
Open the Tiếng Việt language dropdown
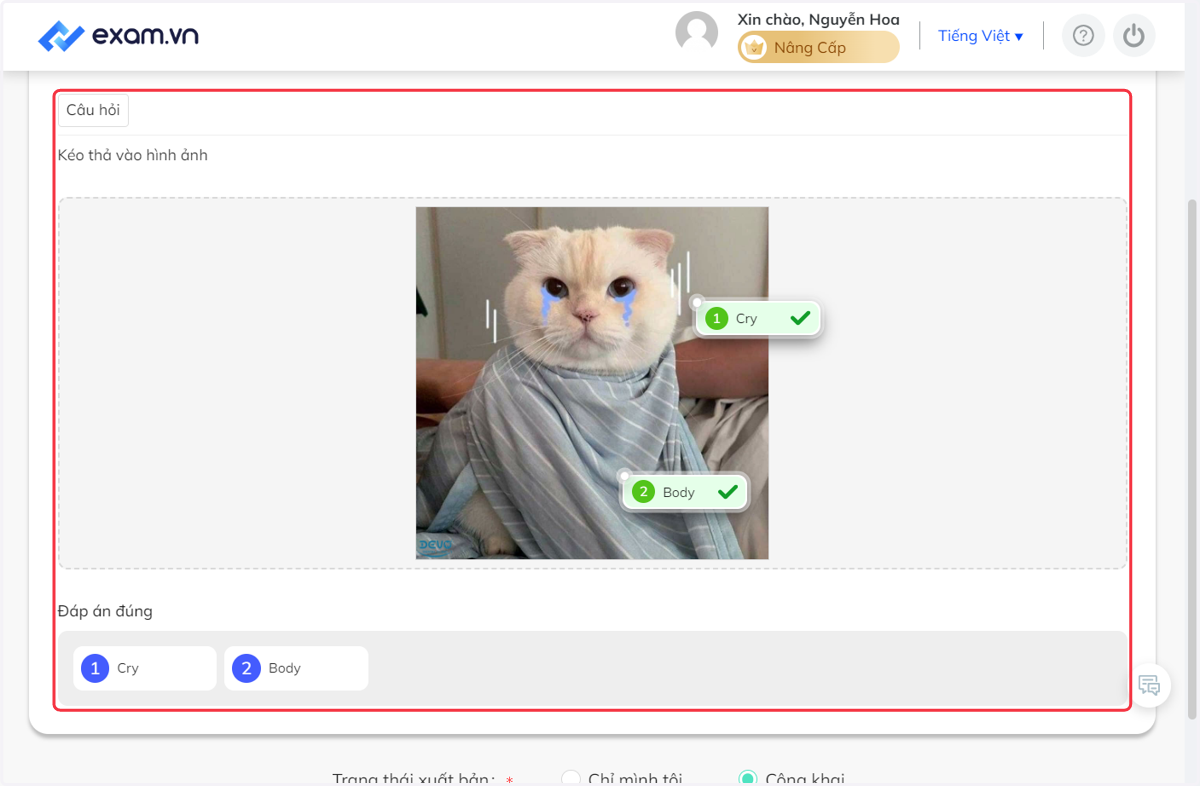click(x=980, y=36)
